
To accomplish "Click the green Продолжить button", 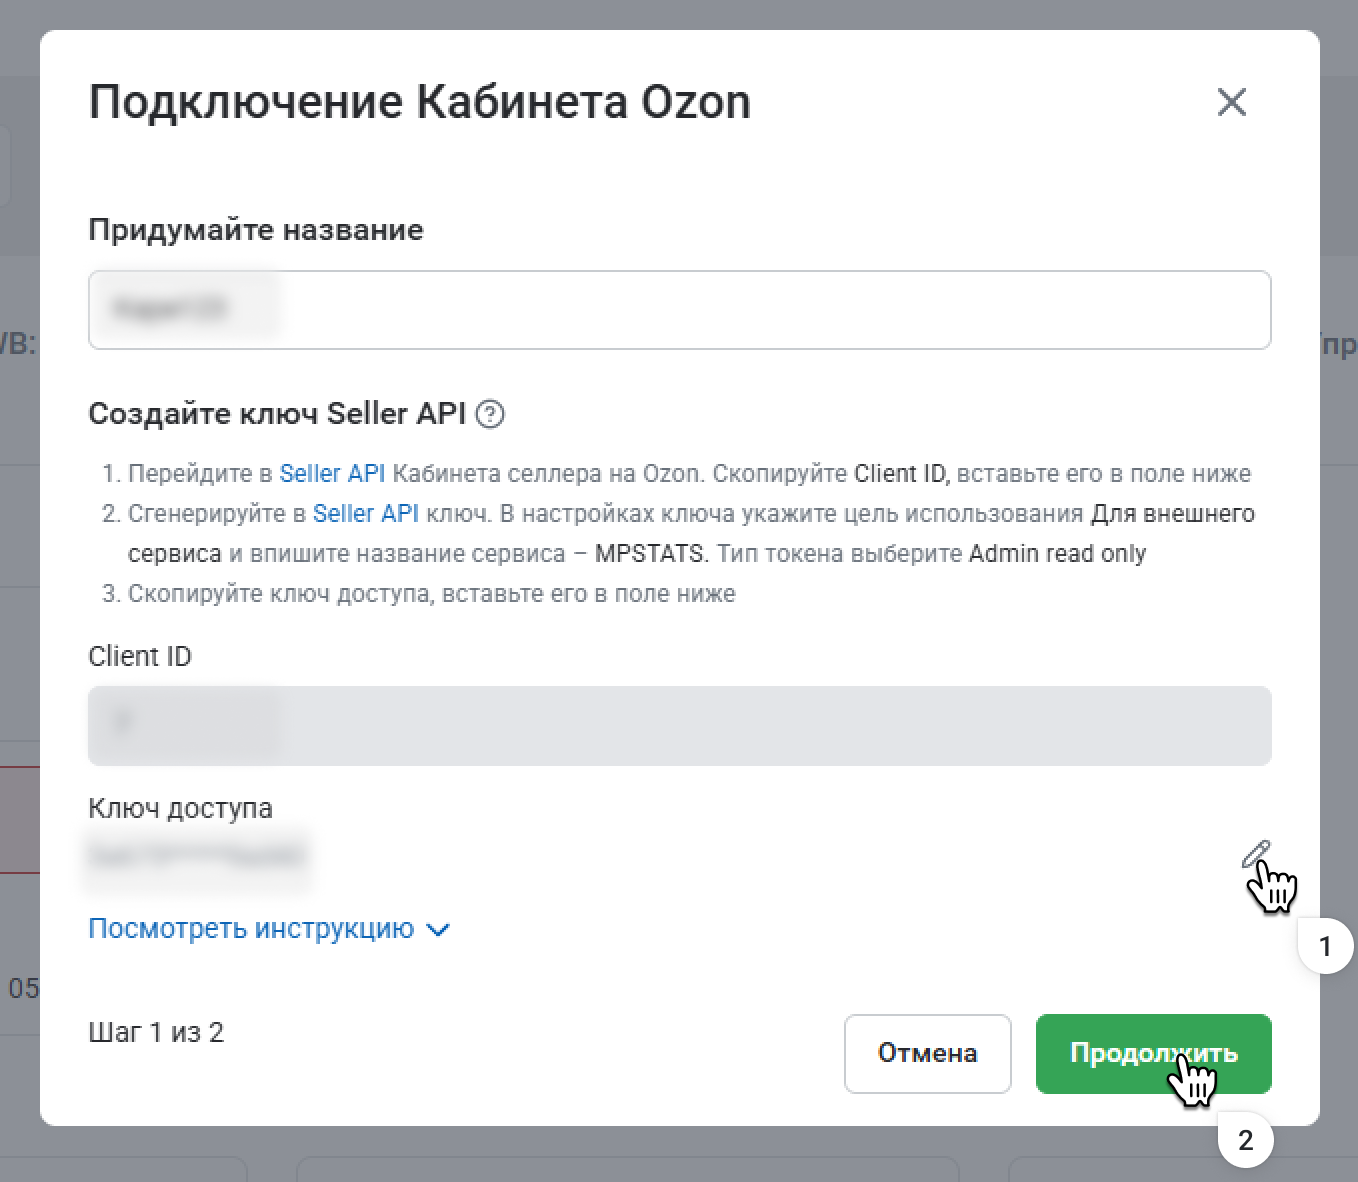I will click(x=1153, y=1054).
